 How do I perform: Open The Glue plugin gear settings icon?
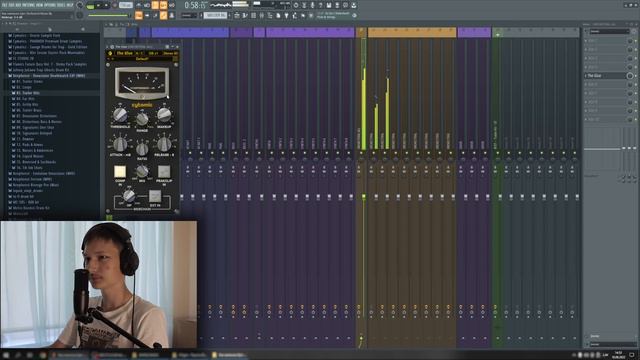tap(112, 47)
